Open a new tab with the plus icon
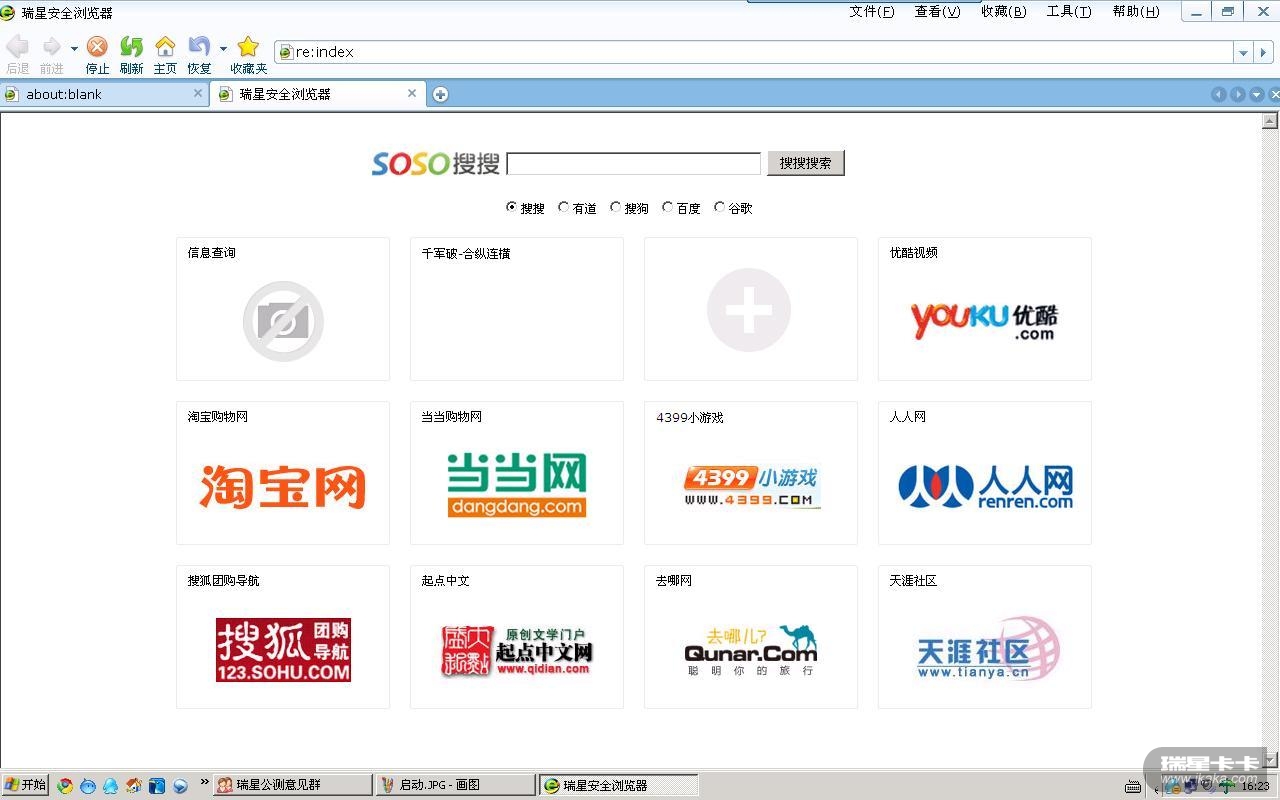 (x=440, y=94)
